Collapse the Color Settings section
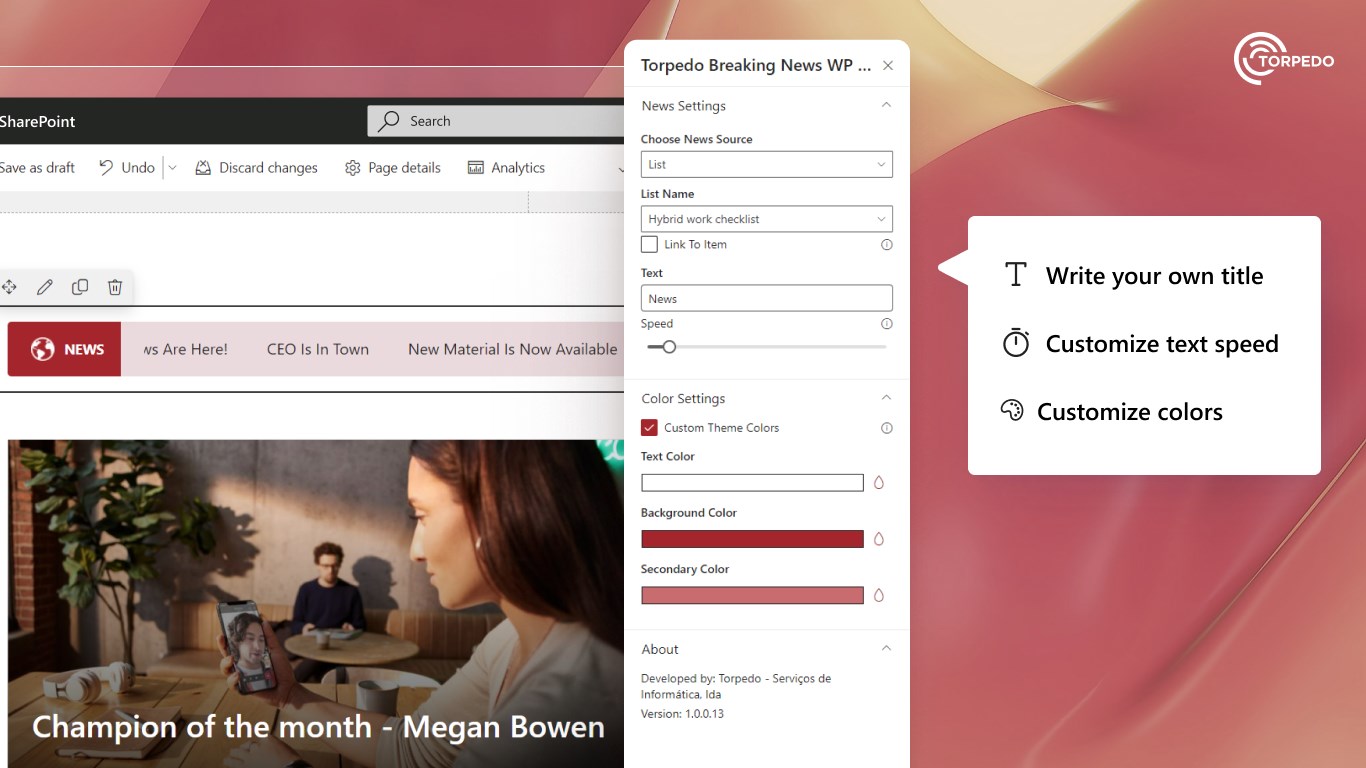This screenshot has height=768, width=1366. pos(886,398)
